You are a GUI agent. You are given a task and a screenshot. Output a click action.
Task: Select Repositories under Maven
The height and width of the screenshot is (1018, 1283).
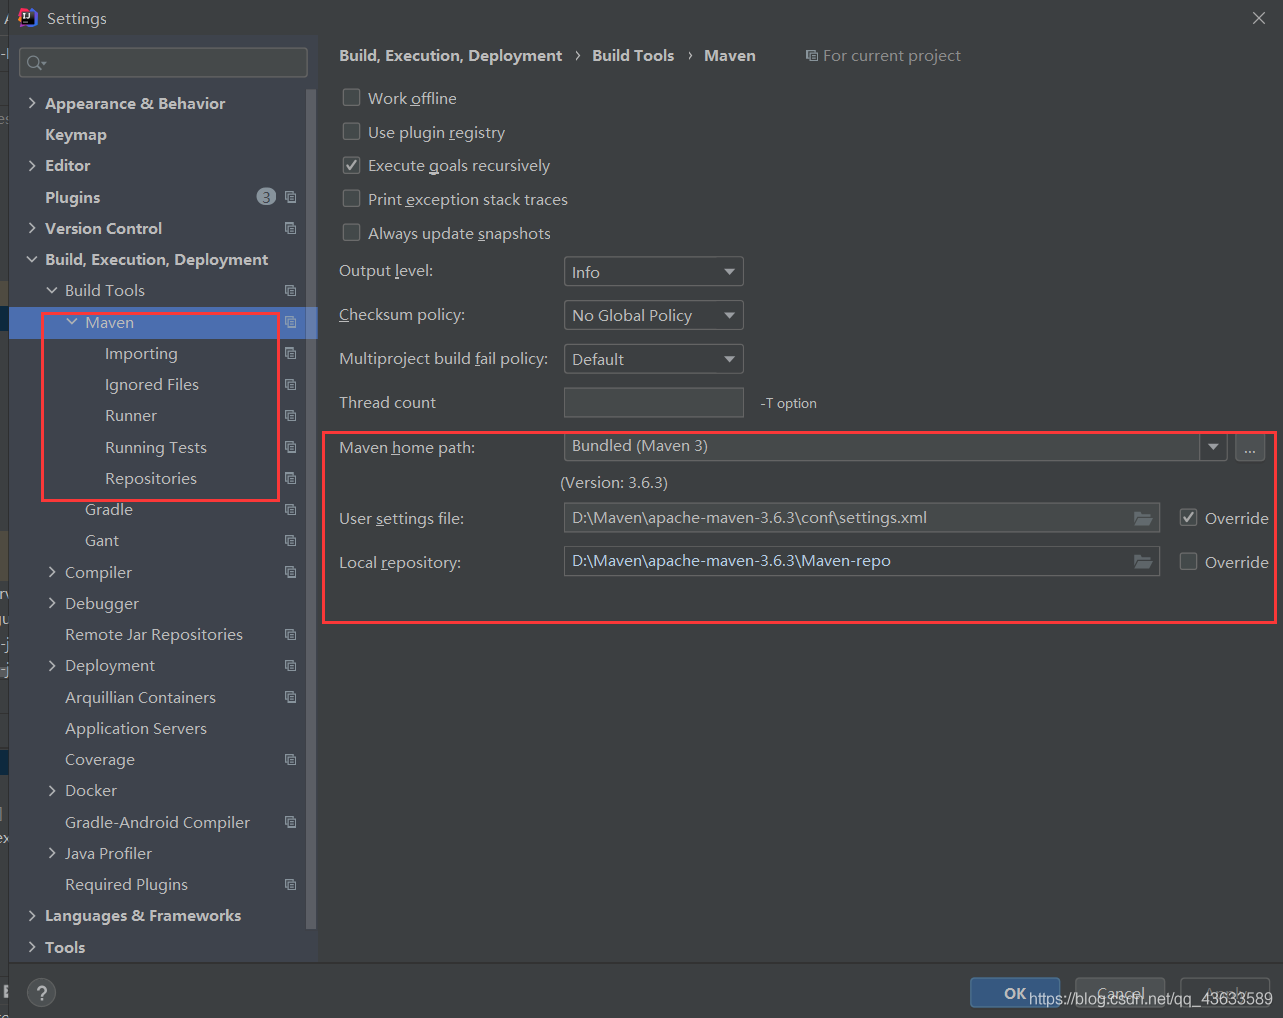point(151,479)
